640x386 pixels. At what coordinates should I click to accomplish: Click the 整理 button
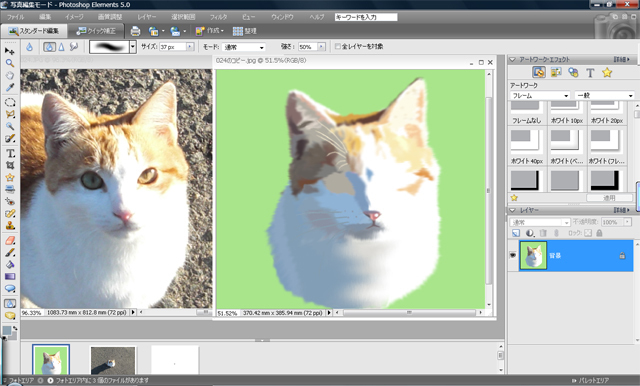coord(244,31)
